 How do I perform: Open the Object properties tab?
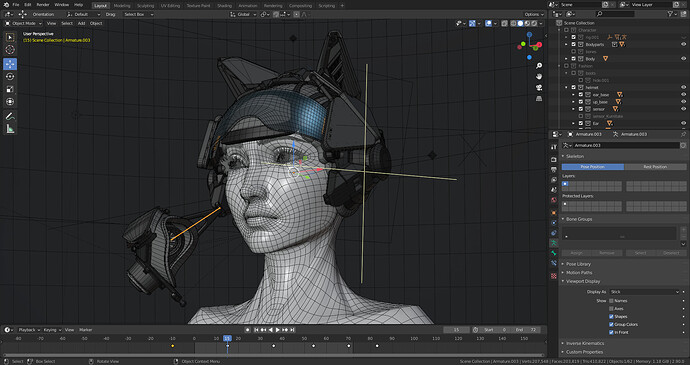[554, 213]
